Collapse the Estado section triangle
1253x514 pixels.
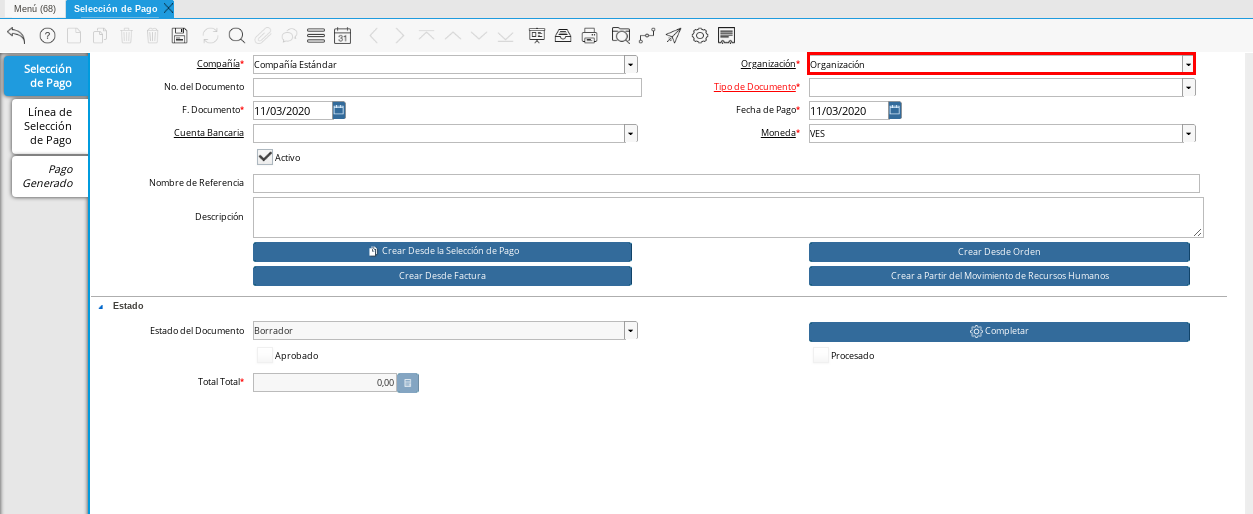pos(100,306)
